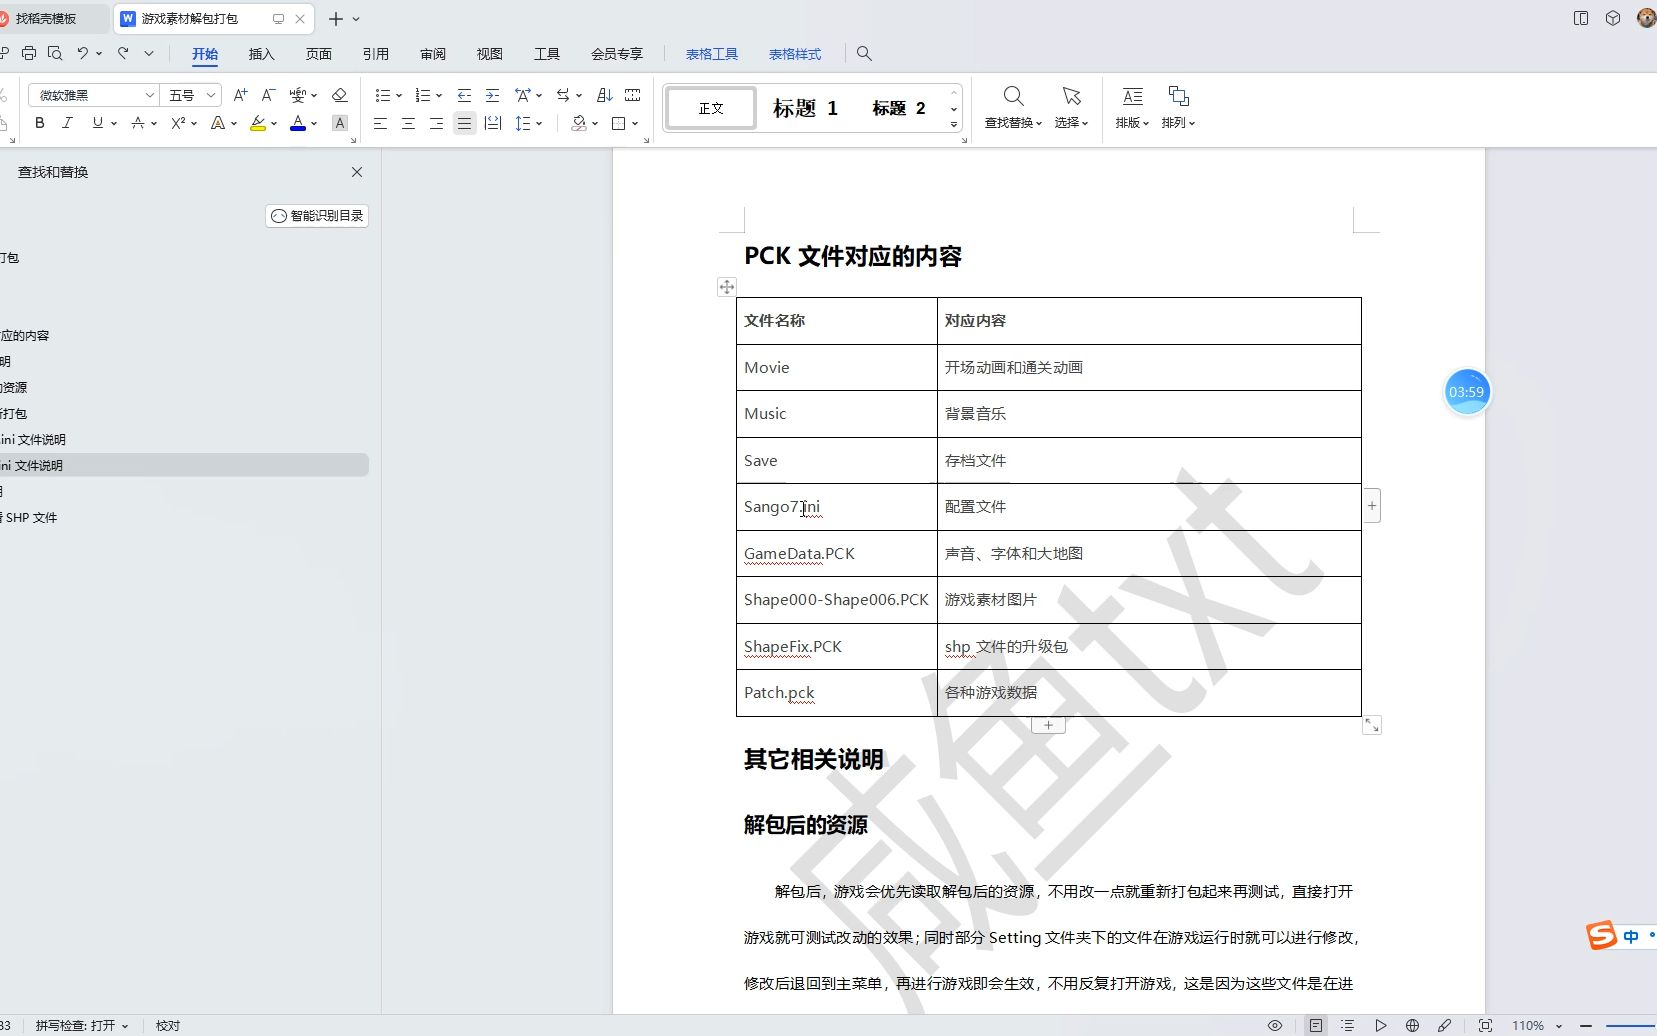This screenshot has height=1036, width=1657.
Task: Open the Layout (排版) tool
Action: tap(1132, 108)
